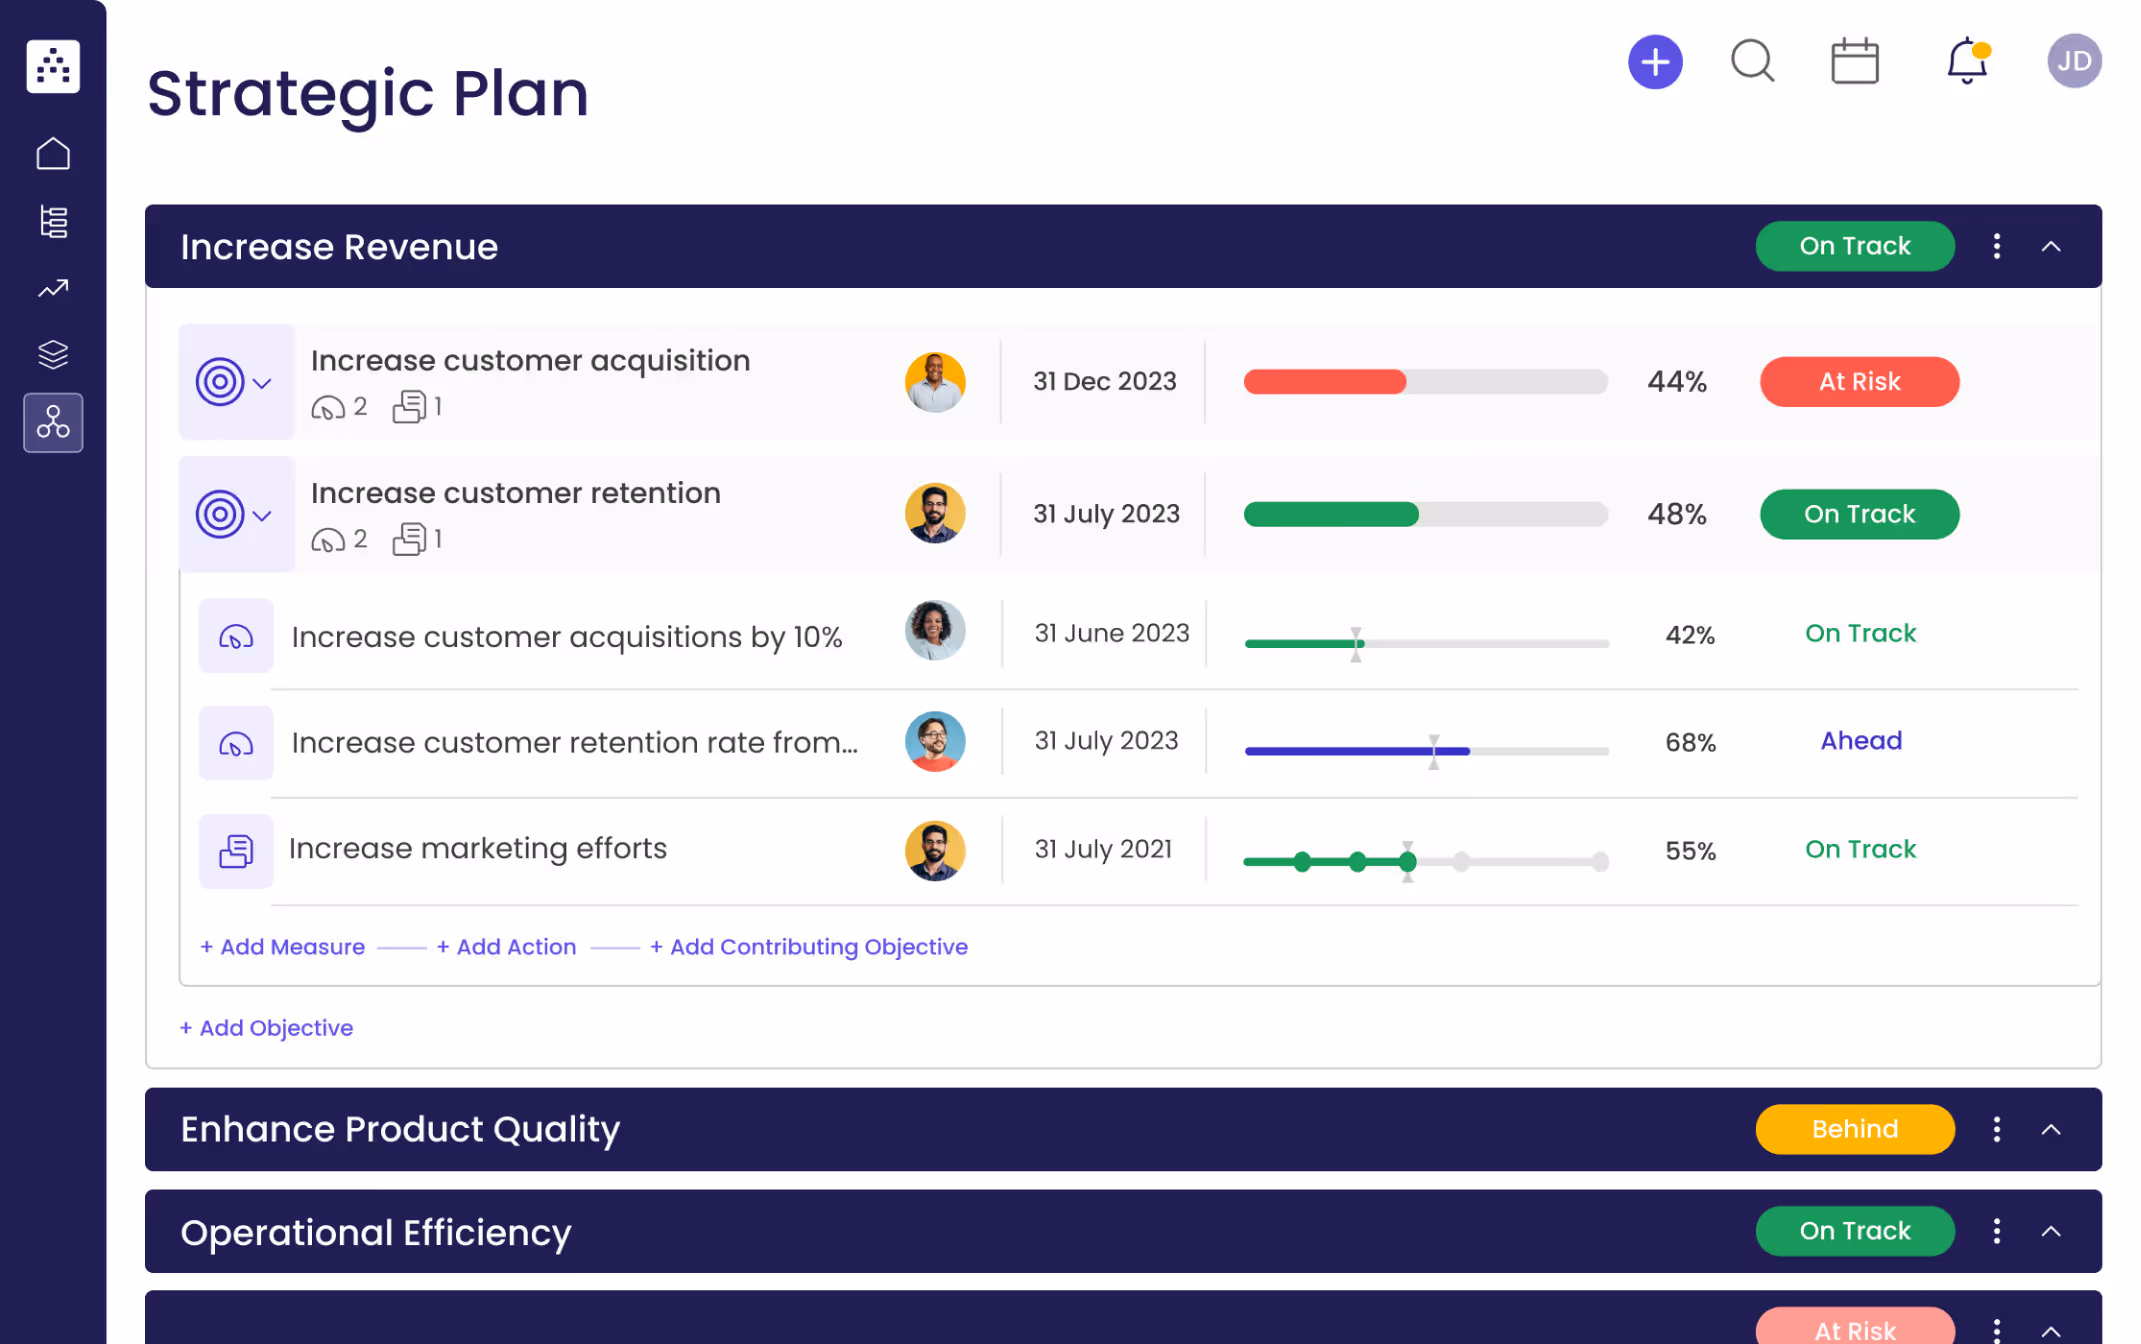Screen dimensions: 2141x1344
Task: Select the relationships network icon in the sidebar
Action: pyautogui.click(x=52, y=422)
